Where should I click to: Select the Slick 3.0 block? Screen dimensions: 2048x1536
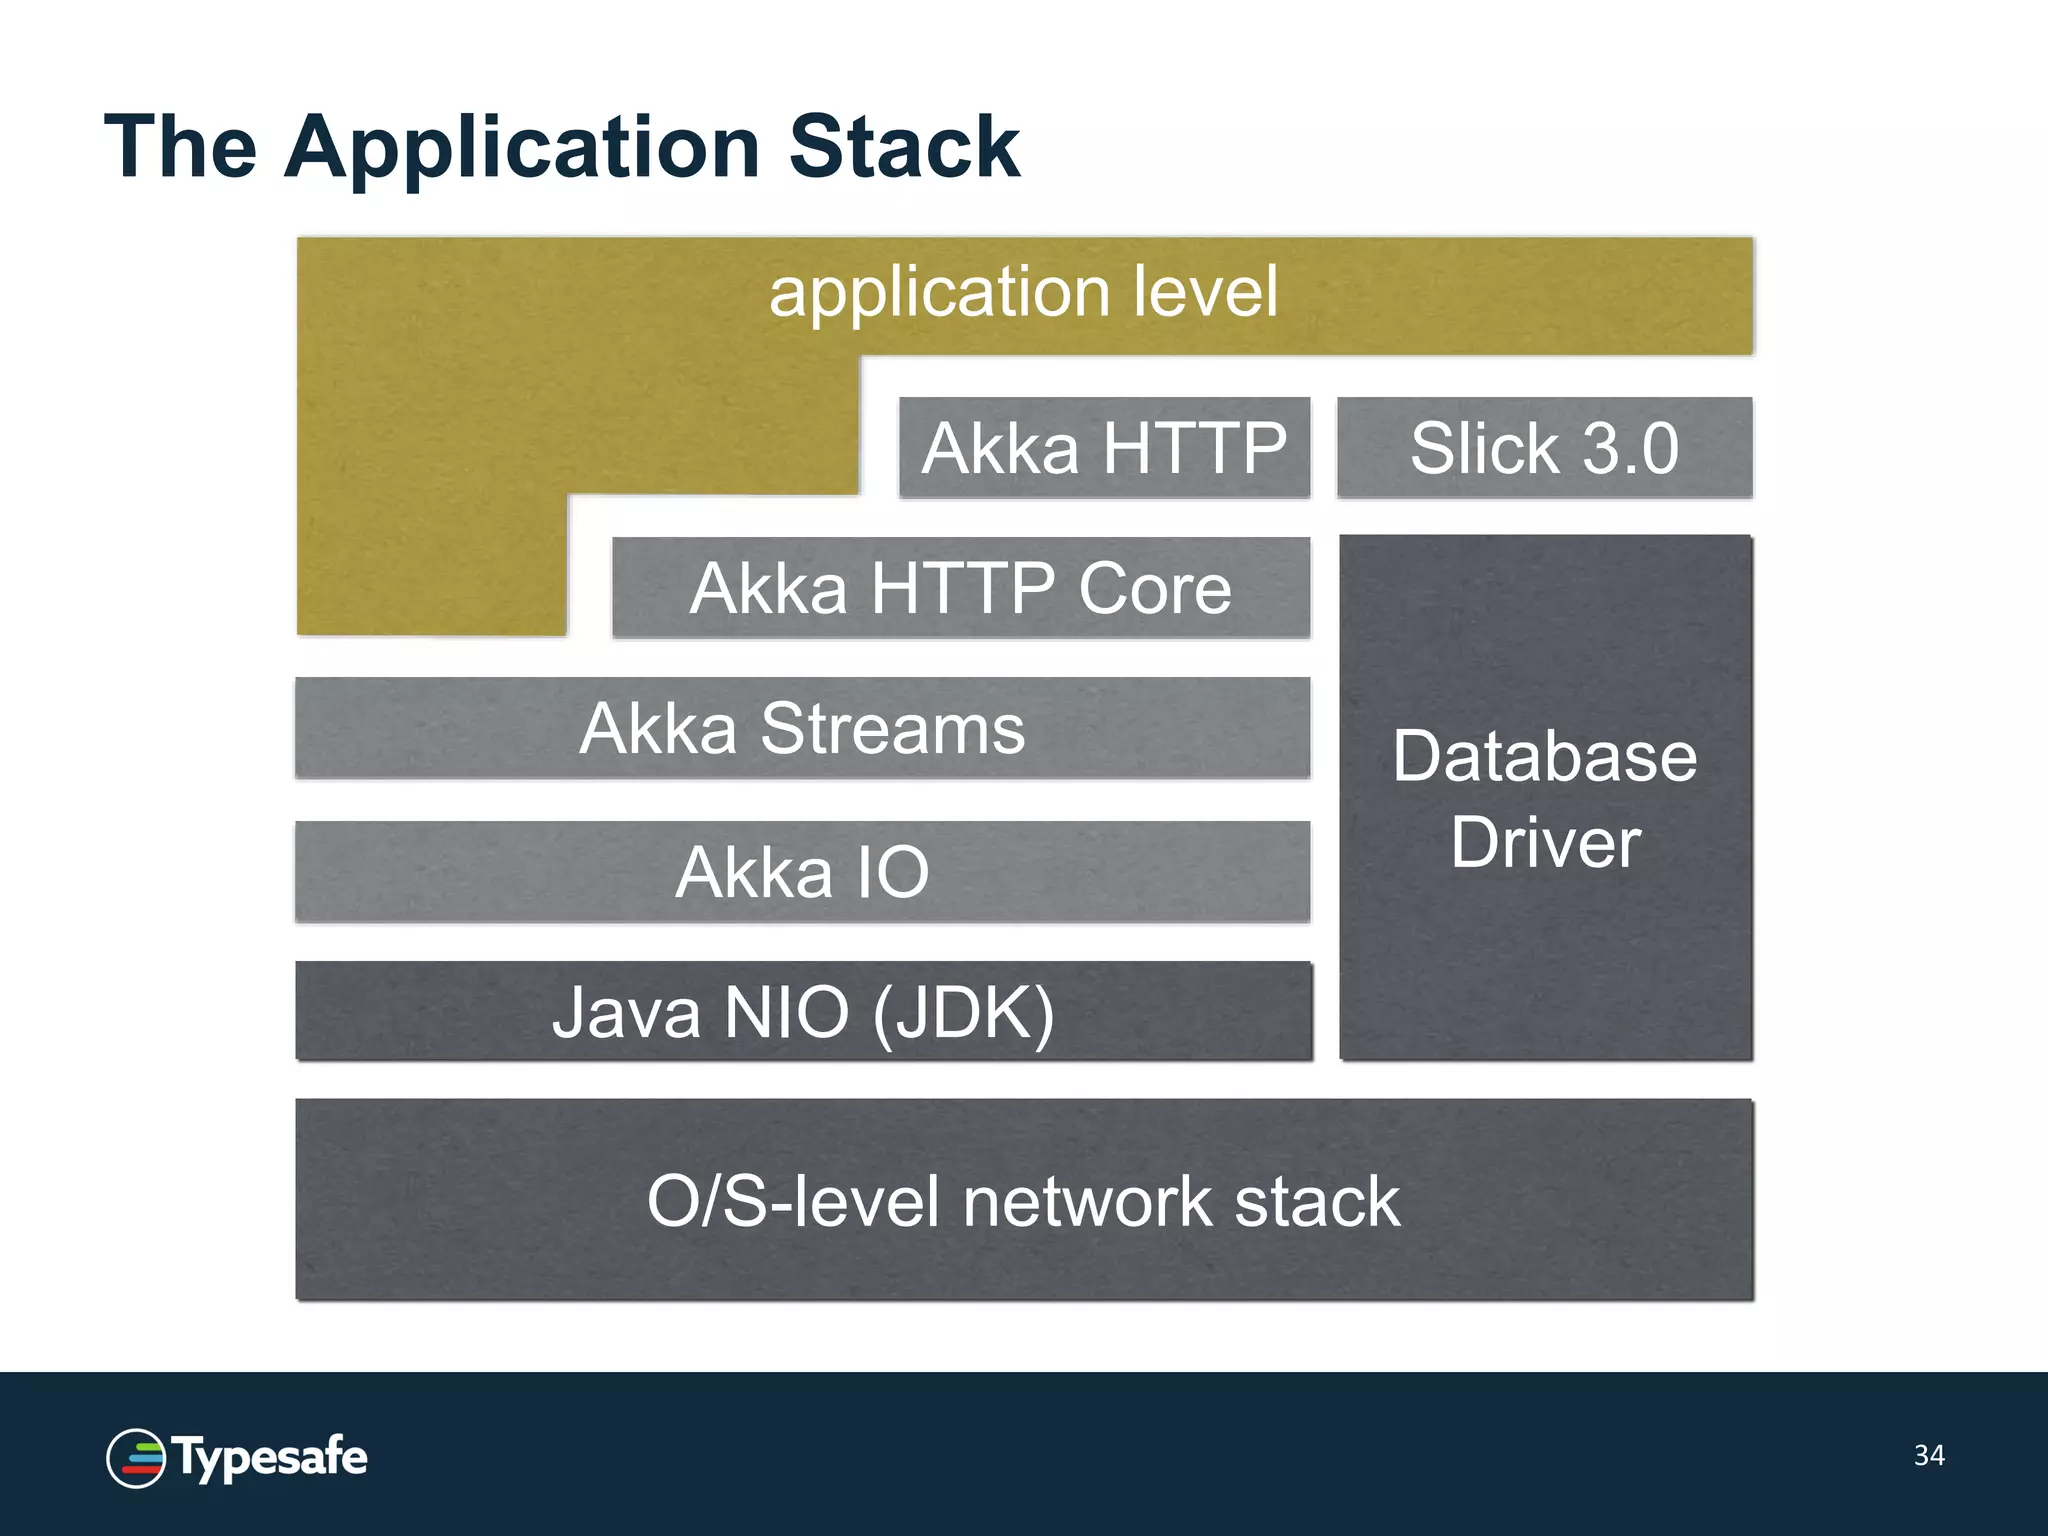(x=1544, y=448)
